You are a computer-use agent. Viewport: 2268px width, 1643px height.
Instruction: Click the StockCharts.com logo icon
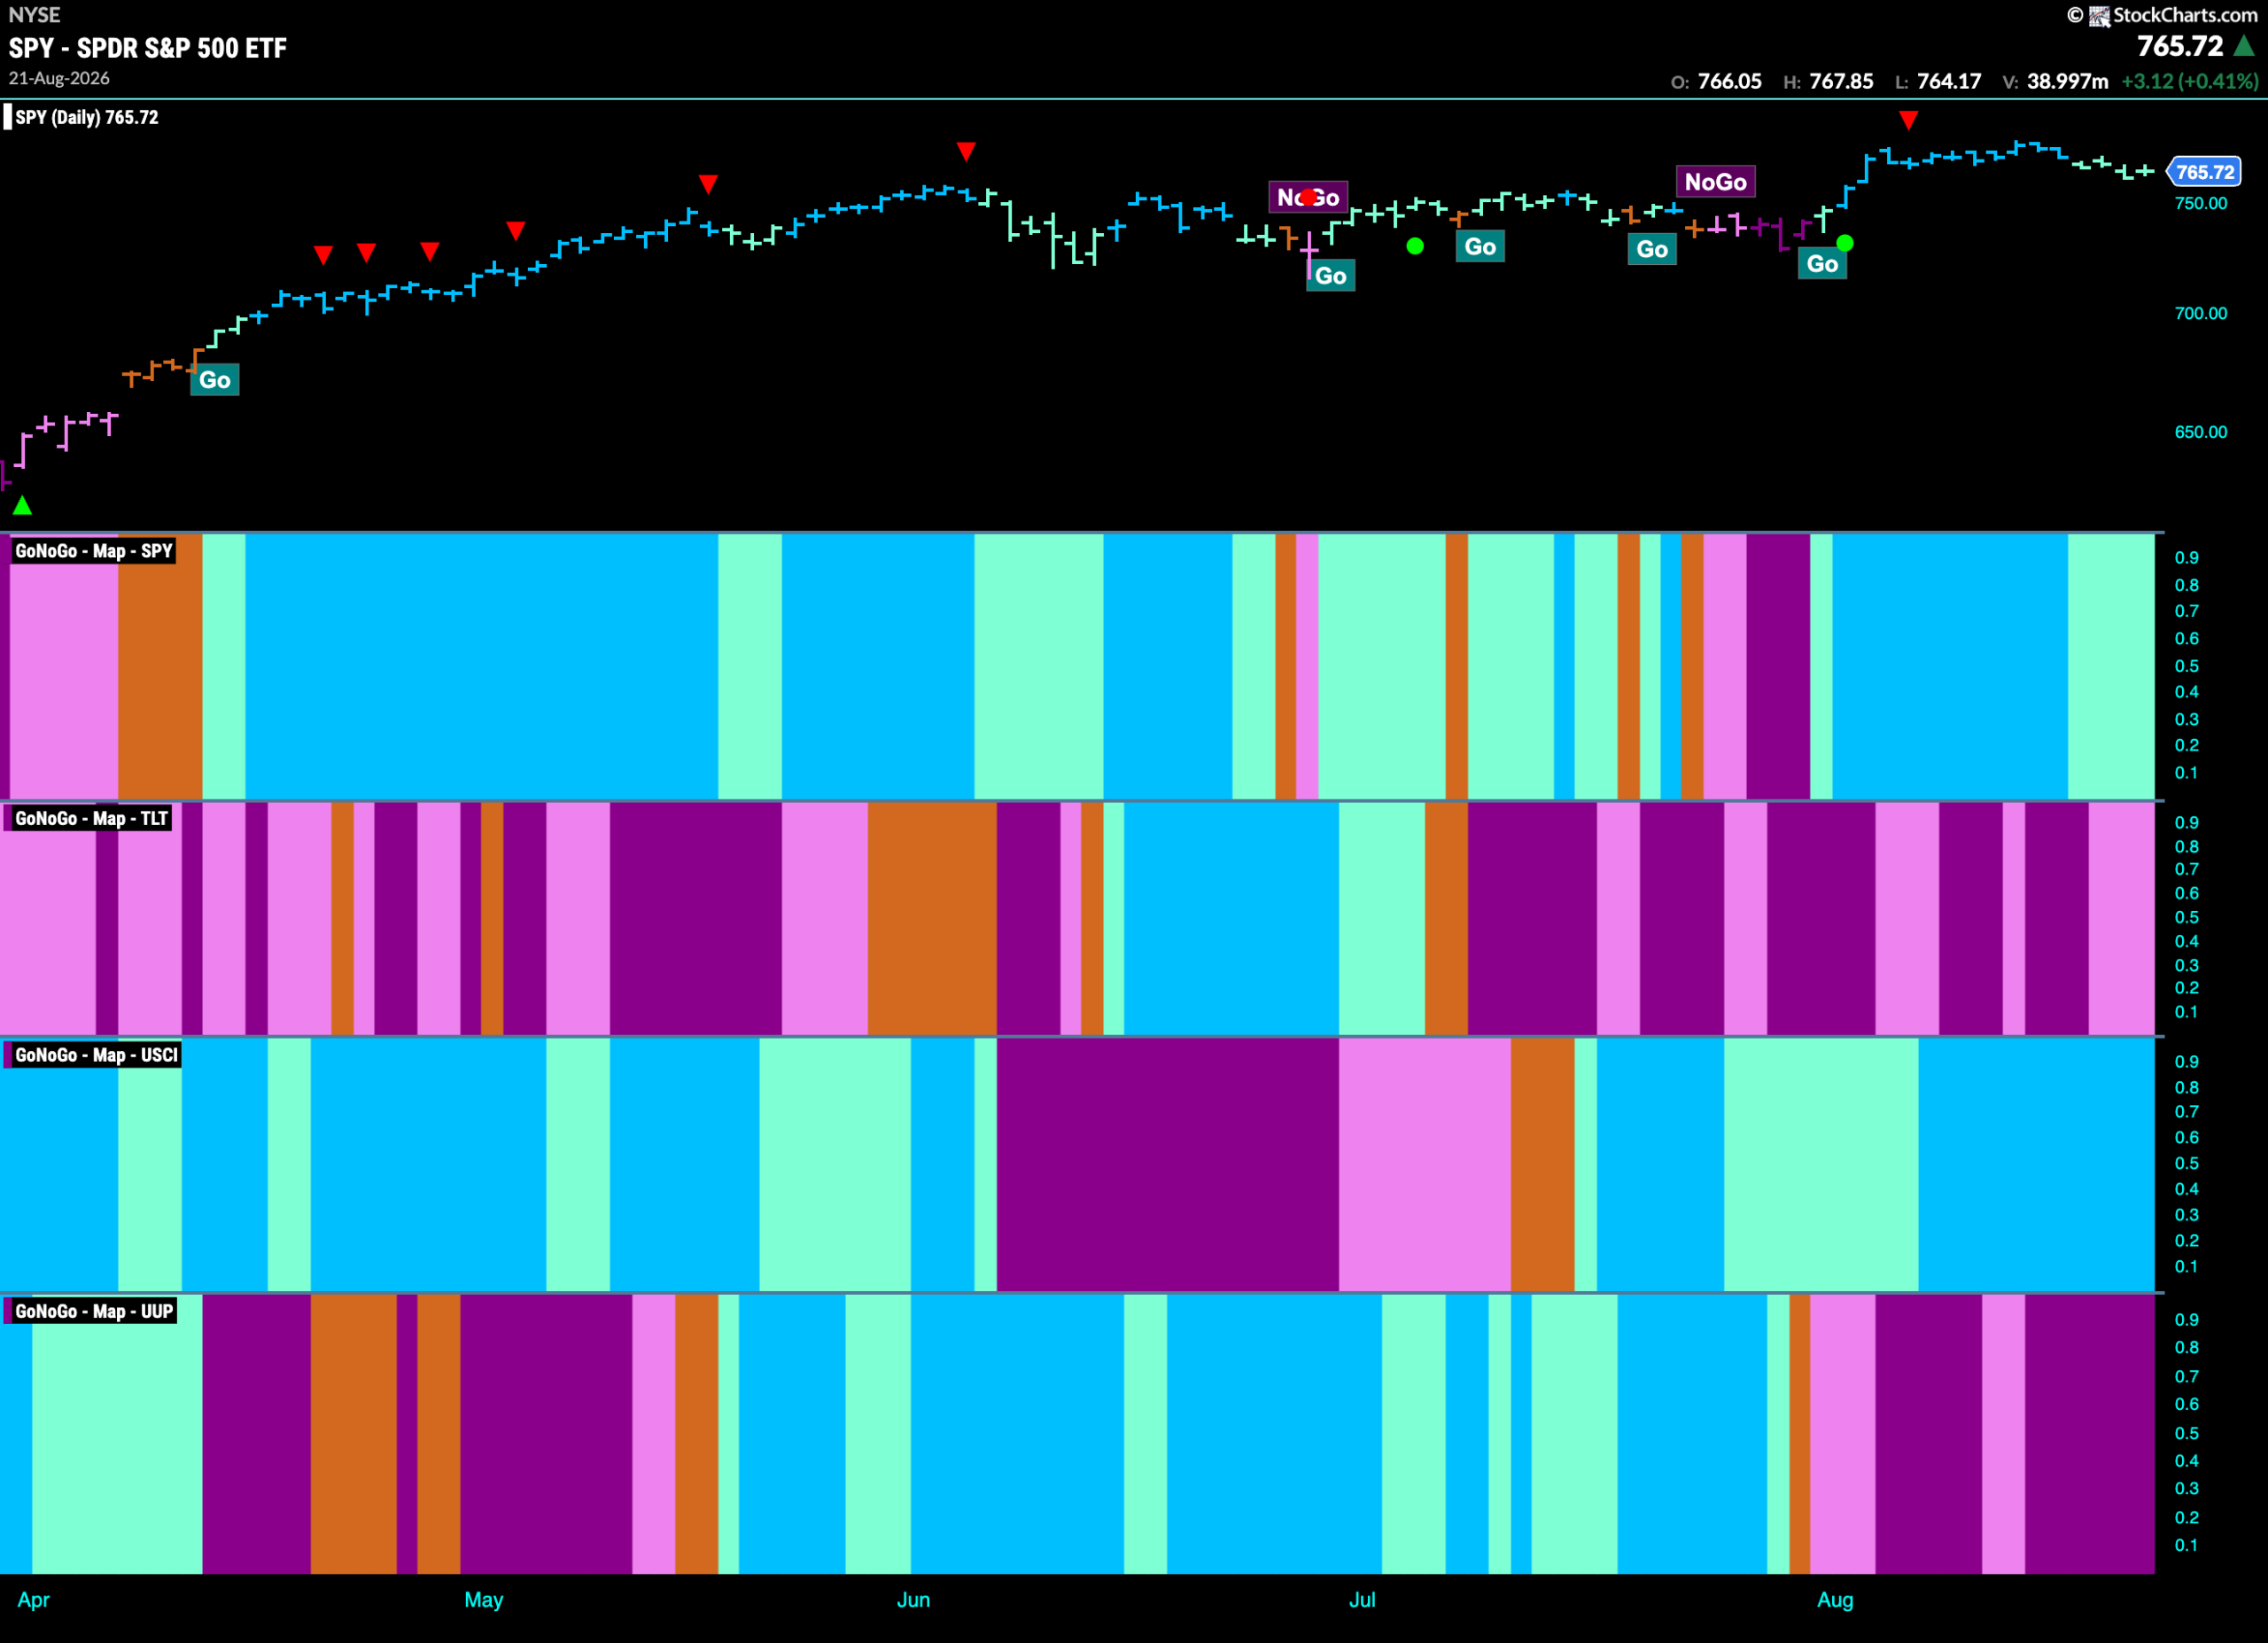point(2099,15)
